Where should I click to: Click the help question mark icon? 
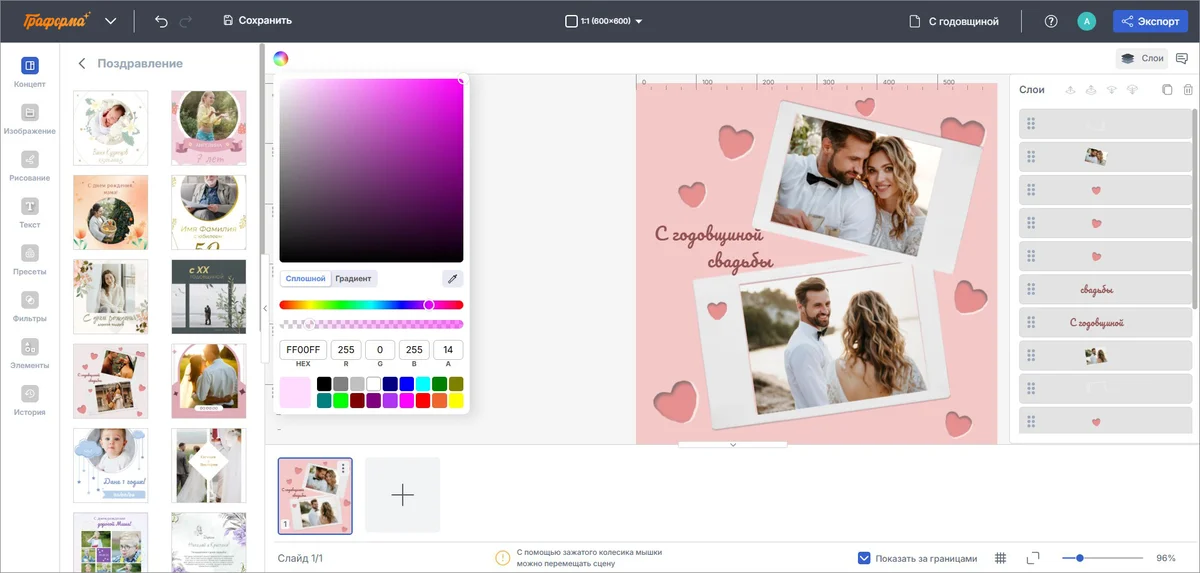click(x=1051, y=21)
